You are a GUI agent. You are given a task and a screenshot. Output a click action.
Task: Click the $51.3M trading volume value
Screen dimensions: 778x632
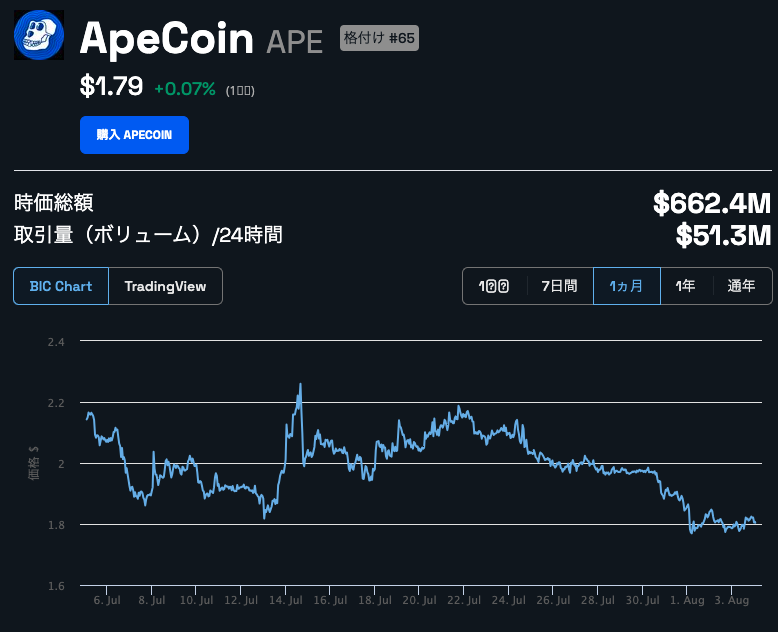point(723,236)
